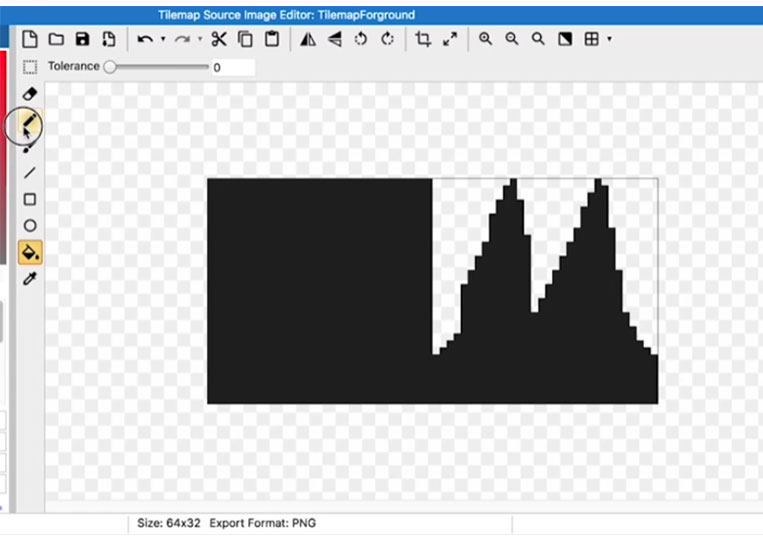Paste from clipboard
This screenshot has width=763, height=541.
point(272,39)
